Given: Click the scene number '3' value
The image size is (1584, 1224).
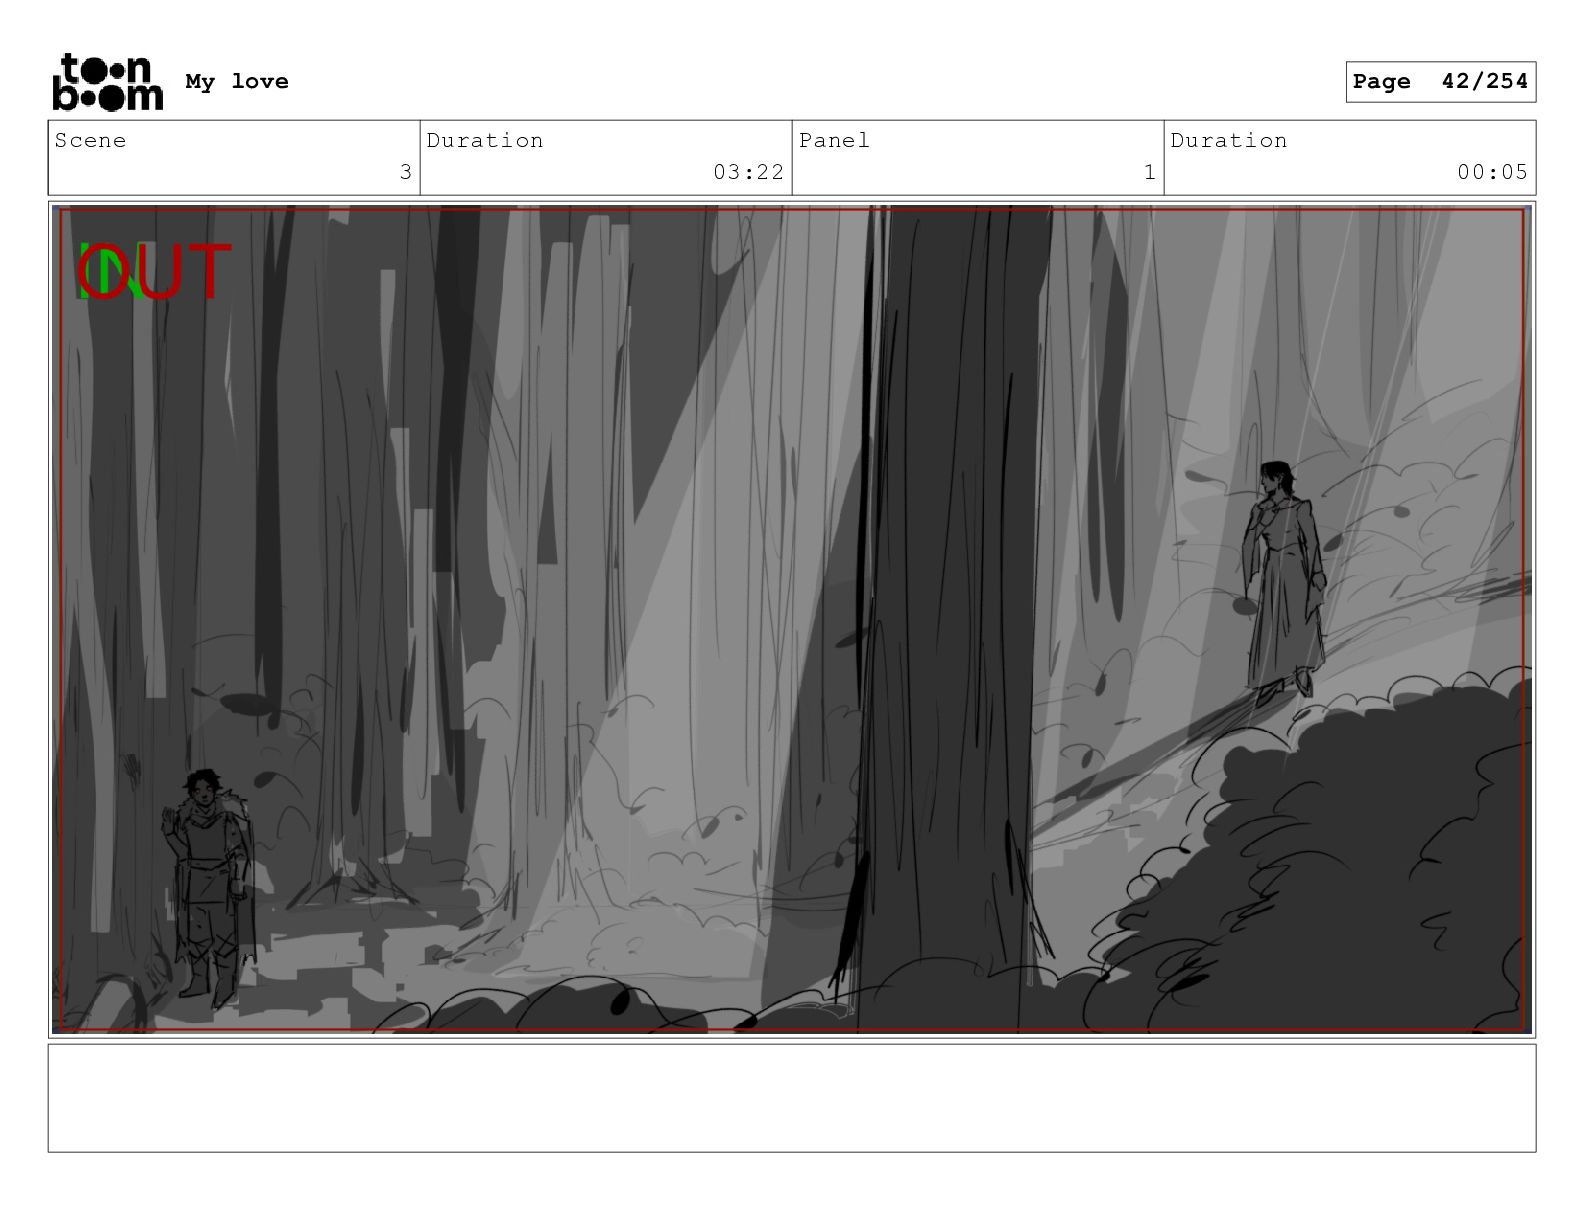Looking at the screenshot, I should click(405, 172).
